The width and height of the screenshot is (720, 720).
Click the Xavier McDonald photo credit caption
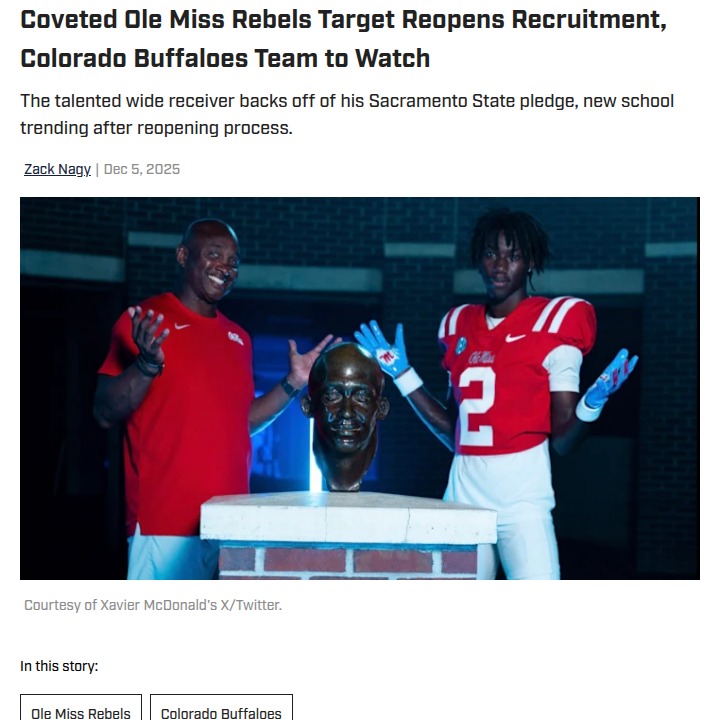tap(153, 605)
